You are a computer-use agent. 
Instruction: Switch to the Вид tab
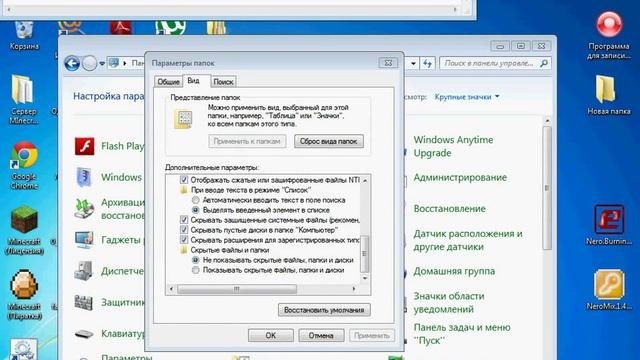pyautogui.click(x=194, y=81)
